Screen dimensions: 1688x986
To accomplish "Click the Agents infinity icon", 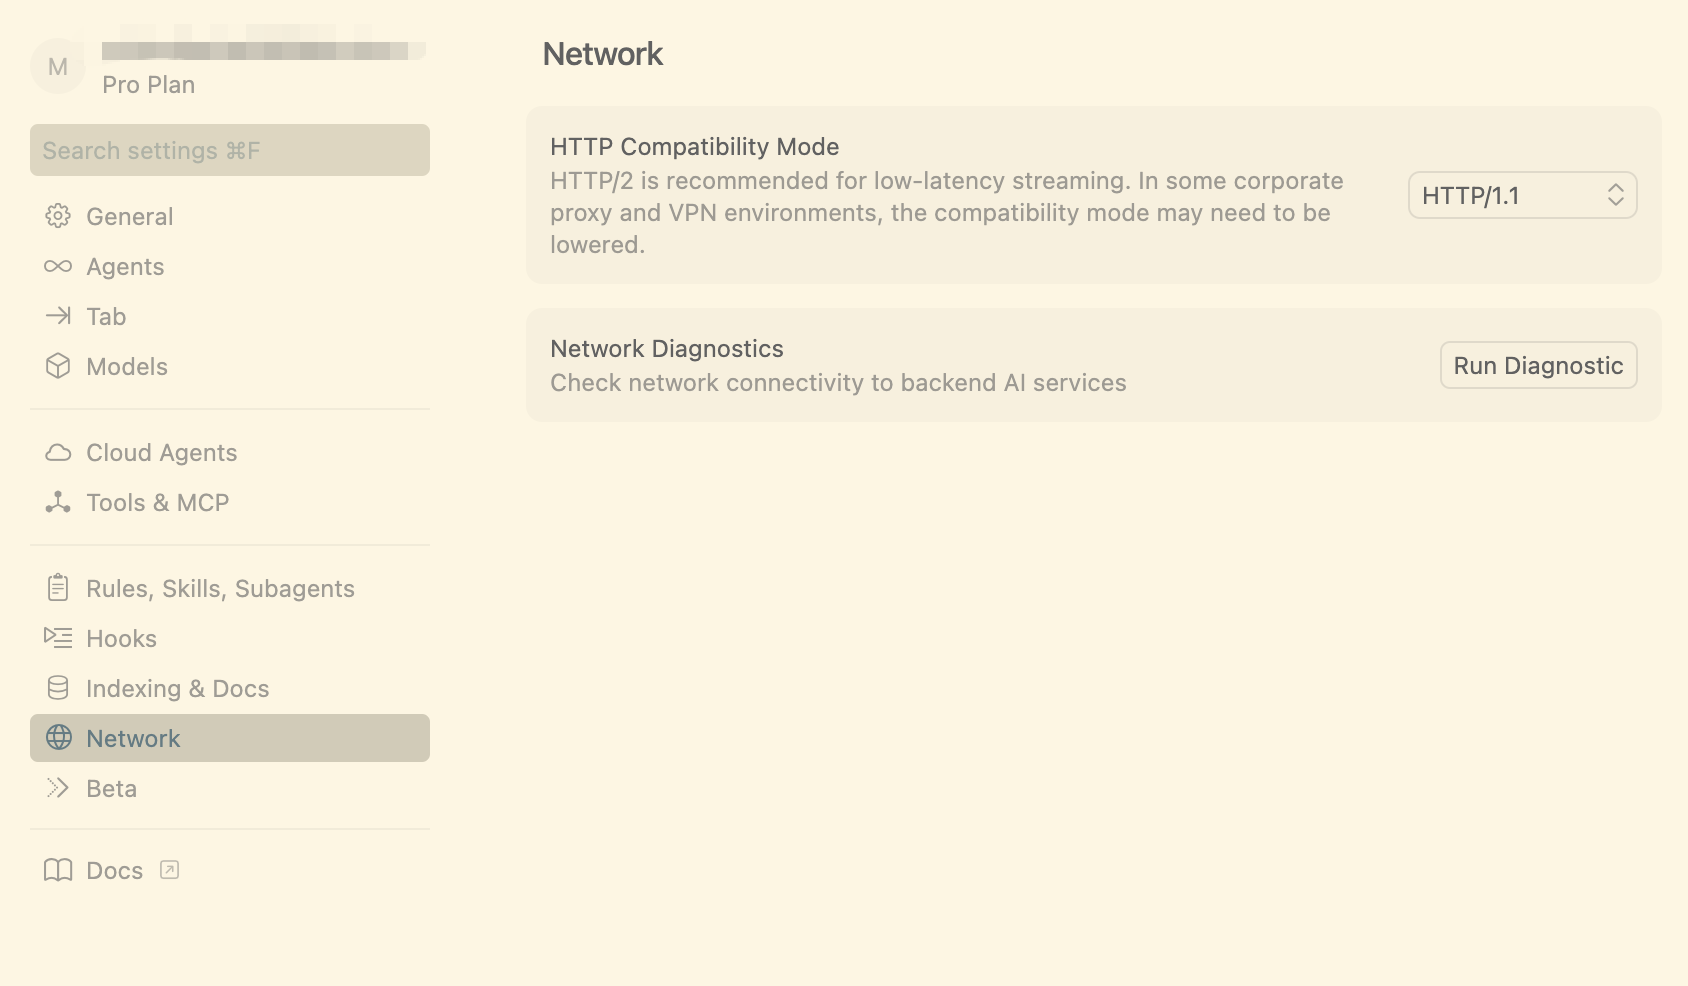I will click(x=58, y=266).
